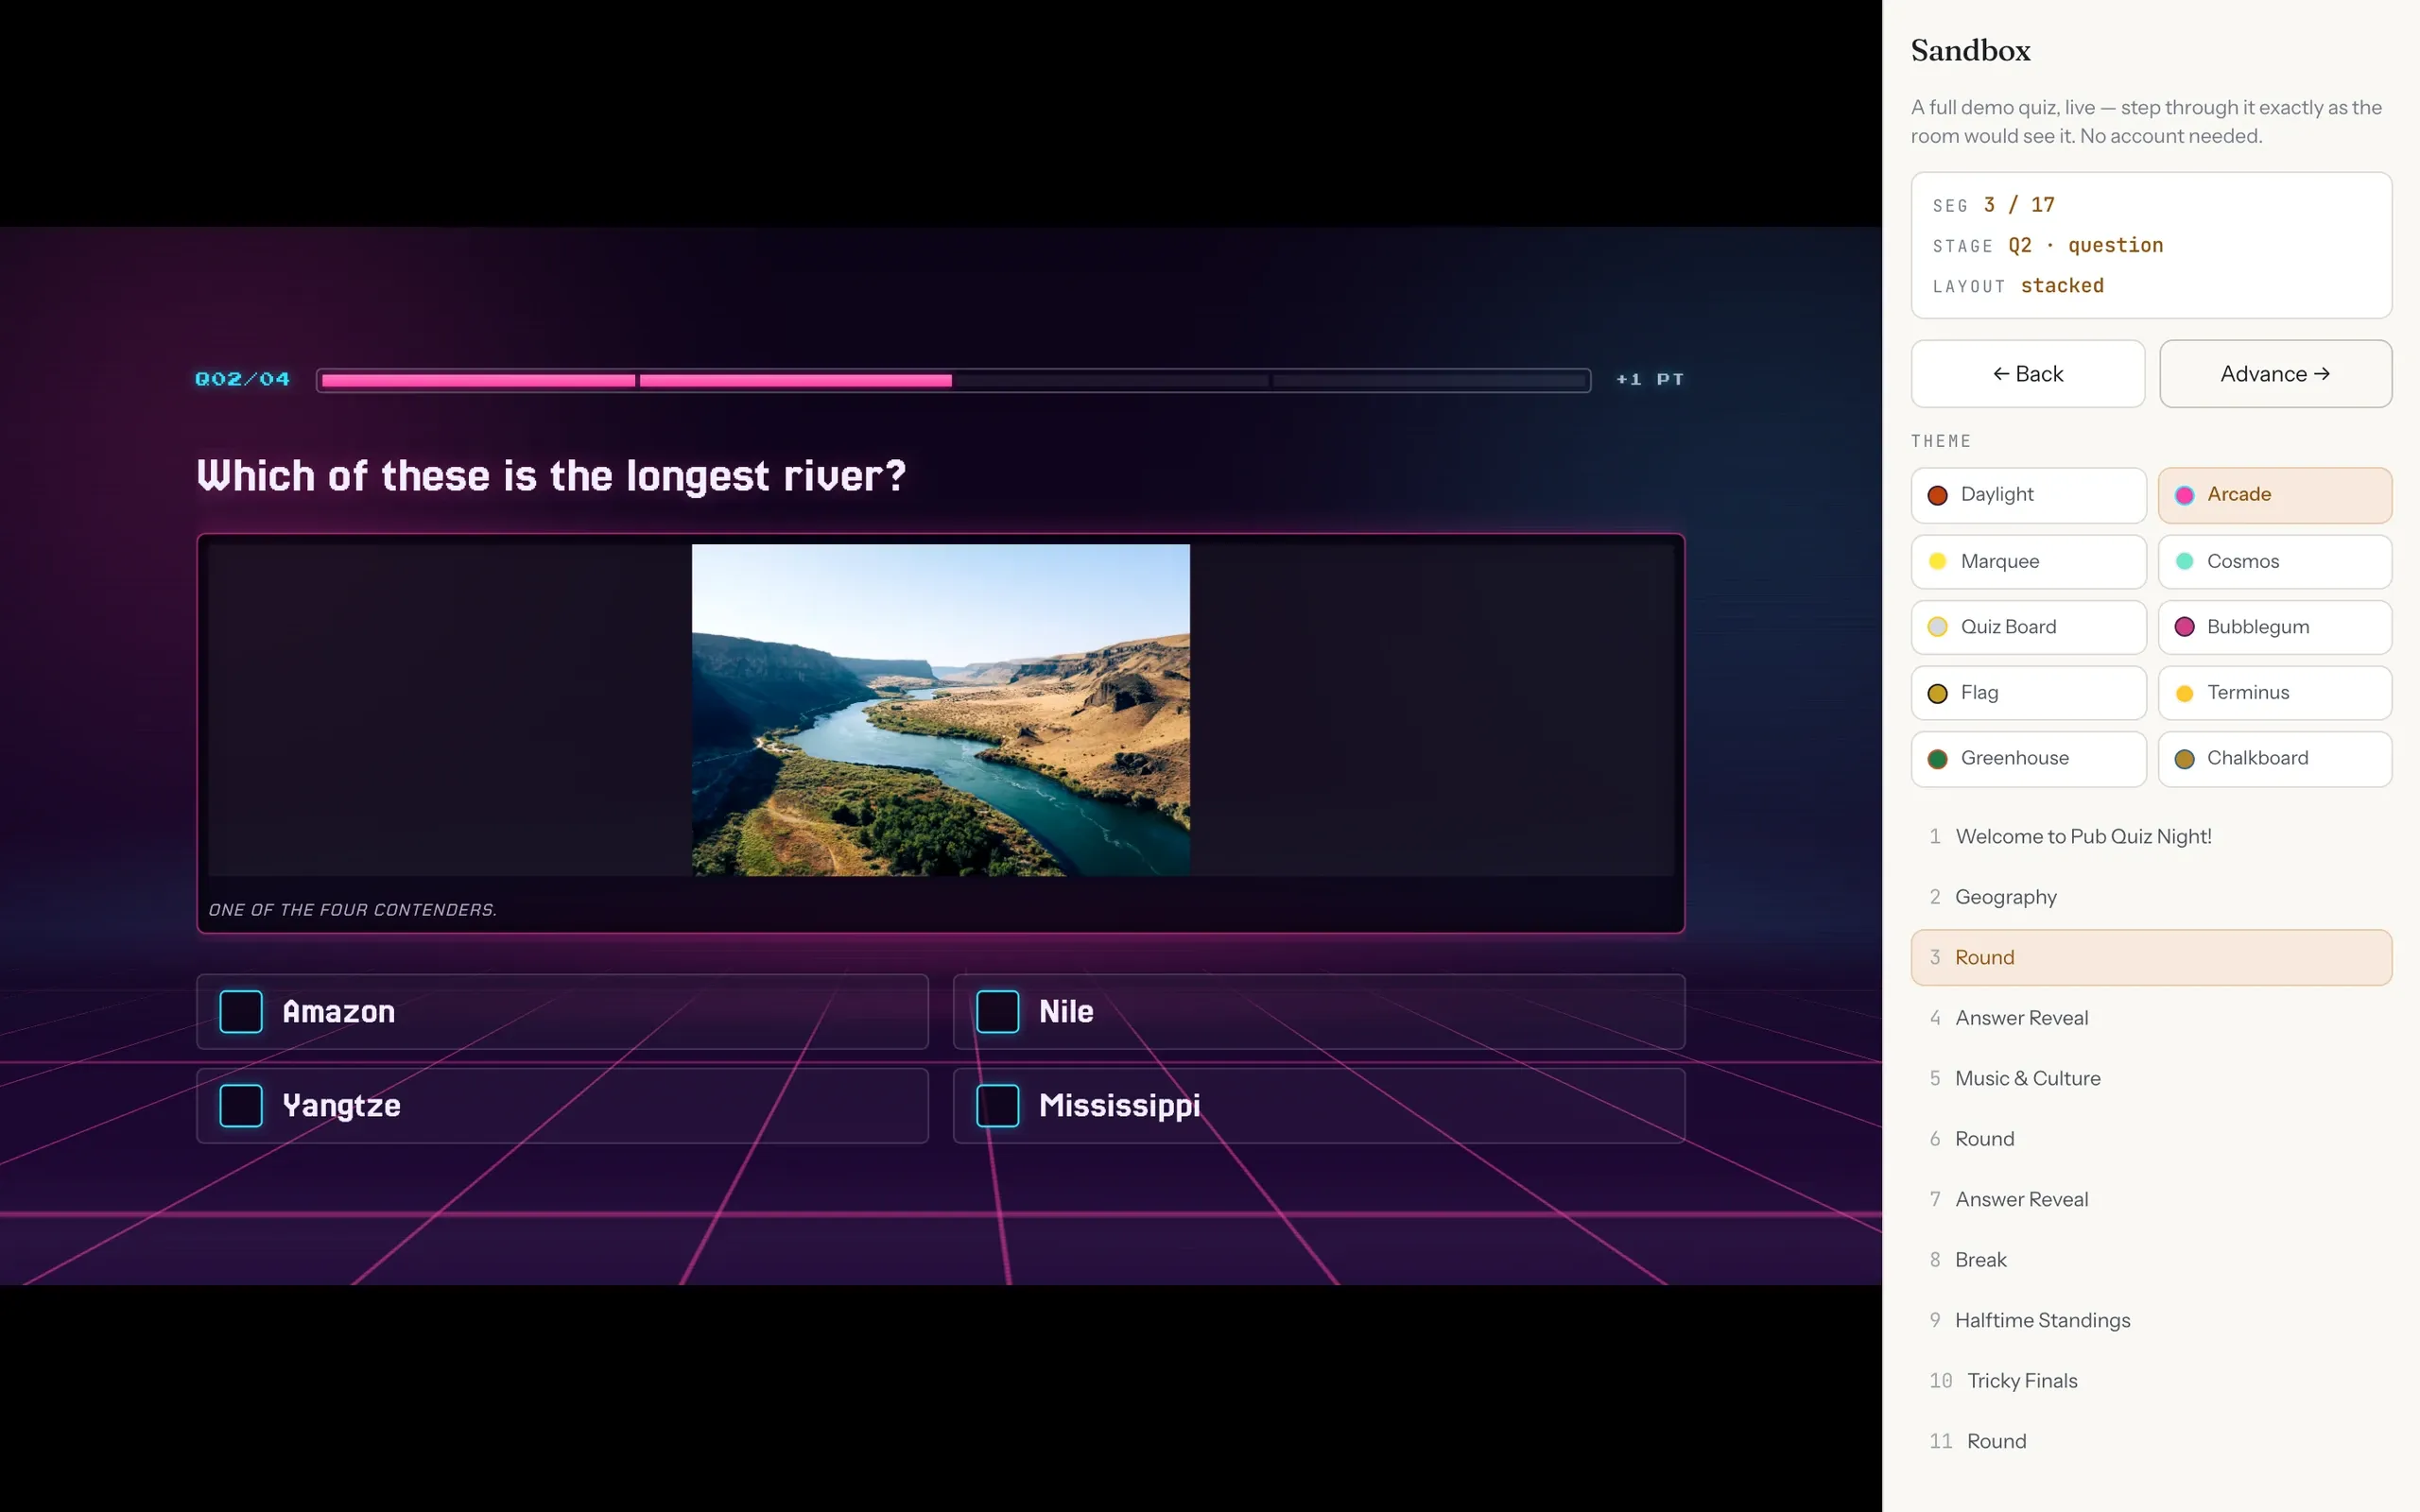Jump to segment 2 Geography
This screenshot has height=1512, width=2420.
tap(2151, 897)
